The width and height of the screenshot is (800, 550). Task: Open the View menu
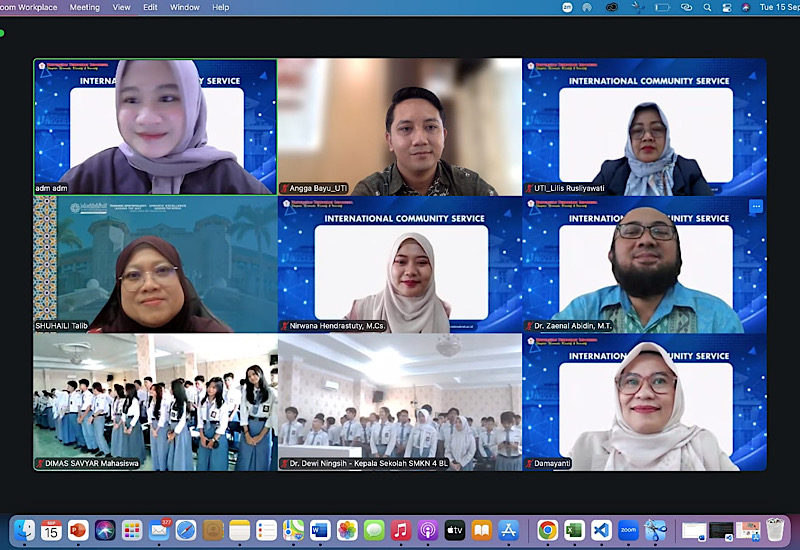121,7
